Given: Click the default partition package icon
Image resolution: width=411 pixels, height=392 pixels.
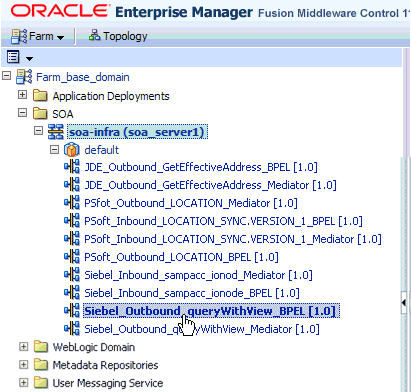Looking at the screenshot, I should tap(71, 150).
